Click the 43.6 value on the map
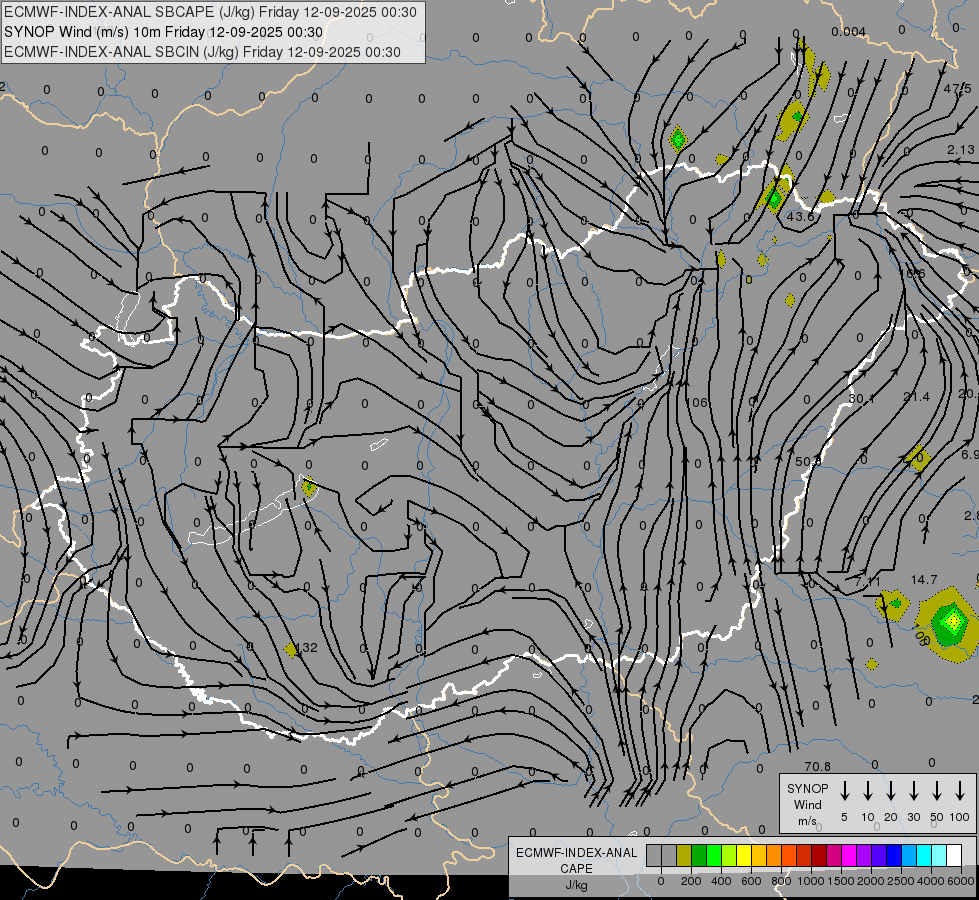 click(x=800, y=217)
